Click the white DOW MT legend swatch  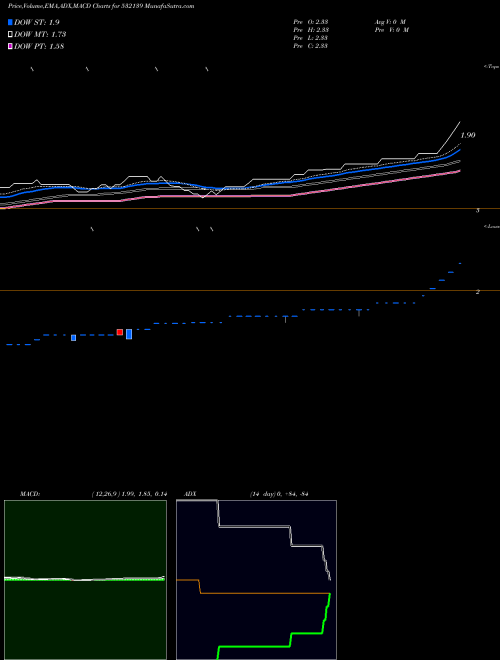11,34
